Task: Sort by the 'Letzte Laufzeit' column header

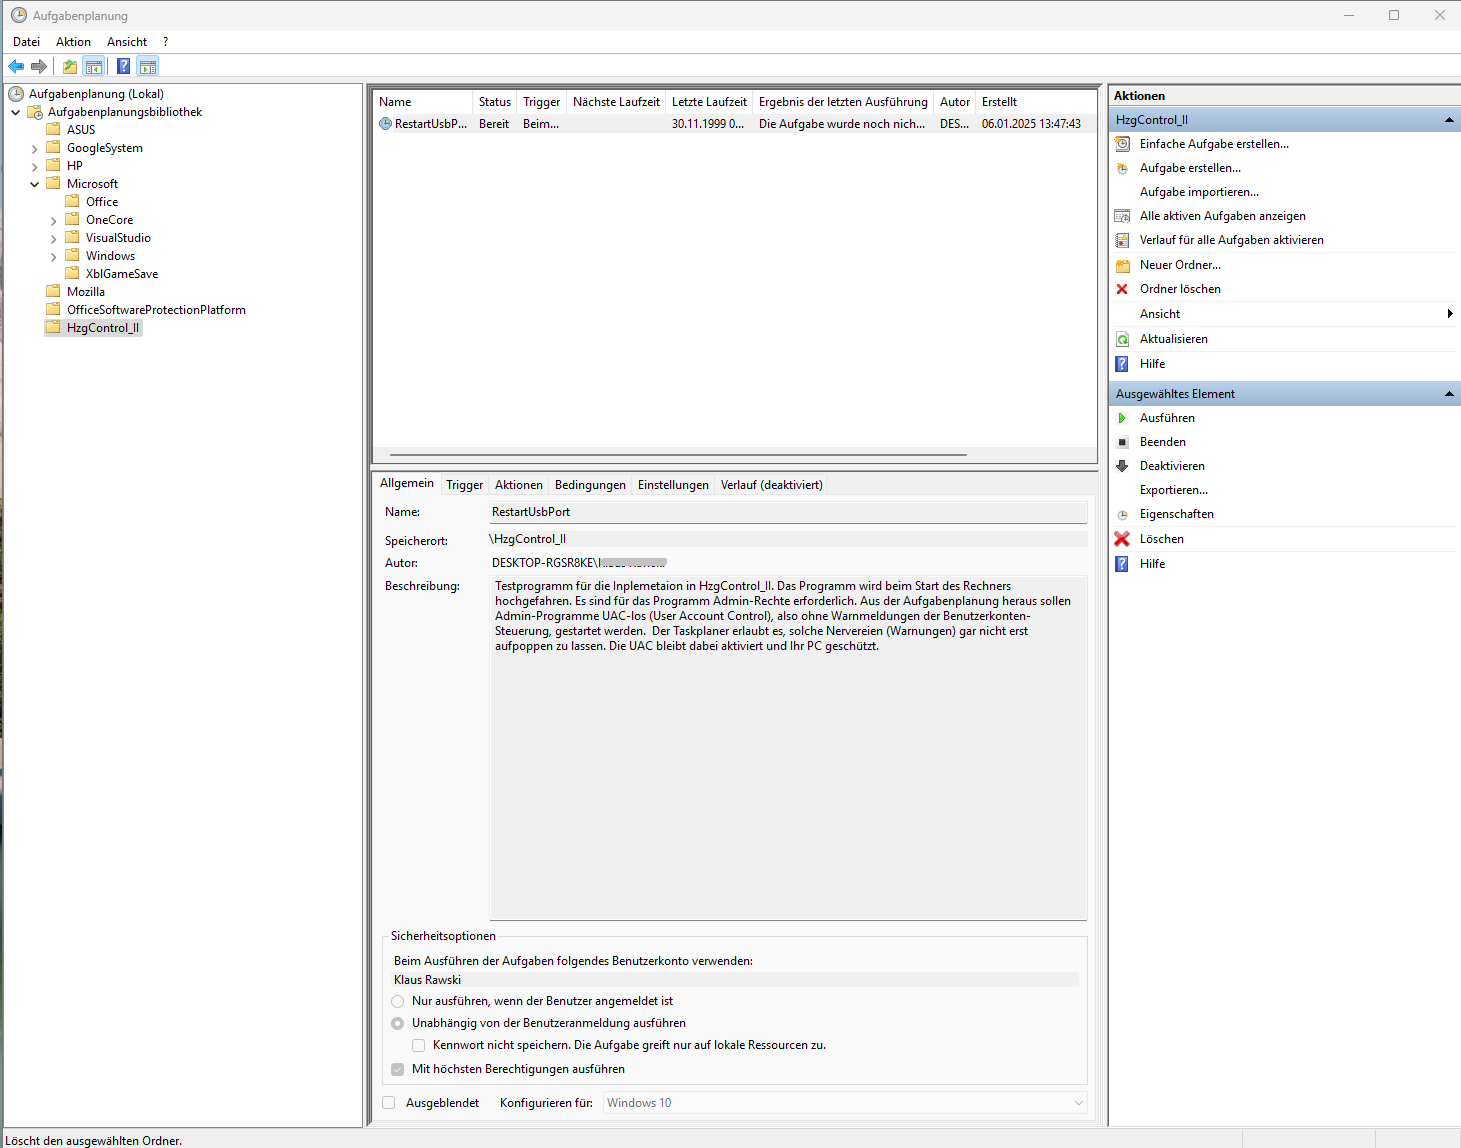Action: click(x=709, y=102)
